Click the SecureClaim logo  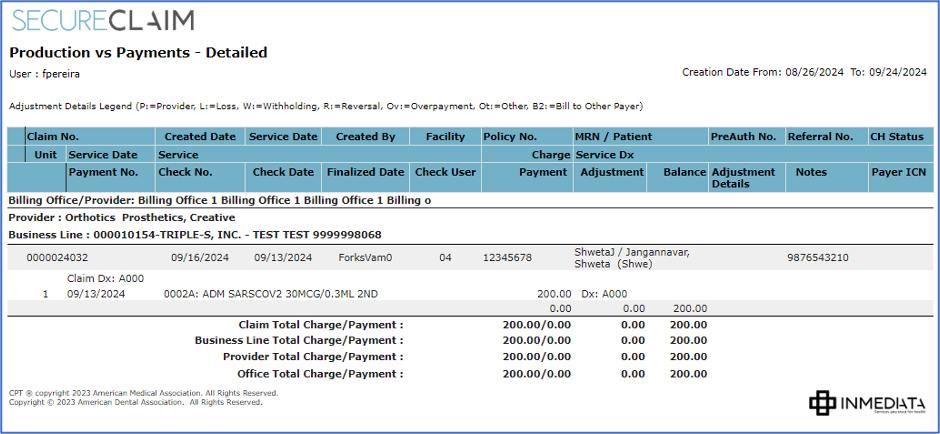coord(103,20)
